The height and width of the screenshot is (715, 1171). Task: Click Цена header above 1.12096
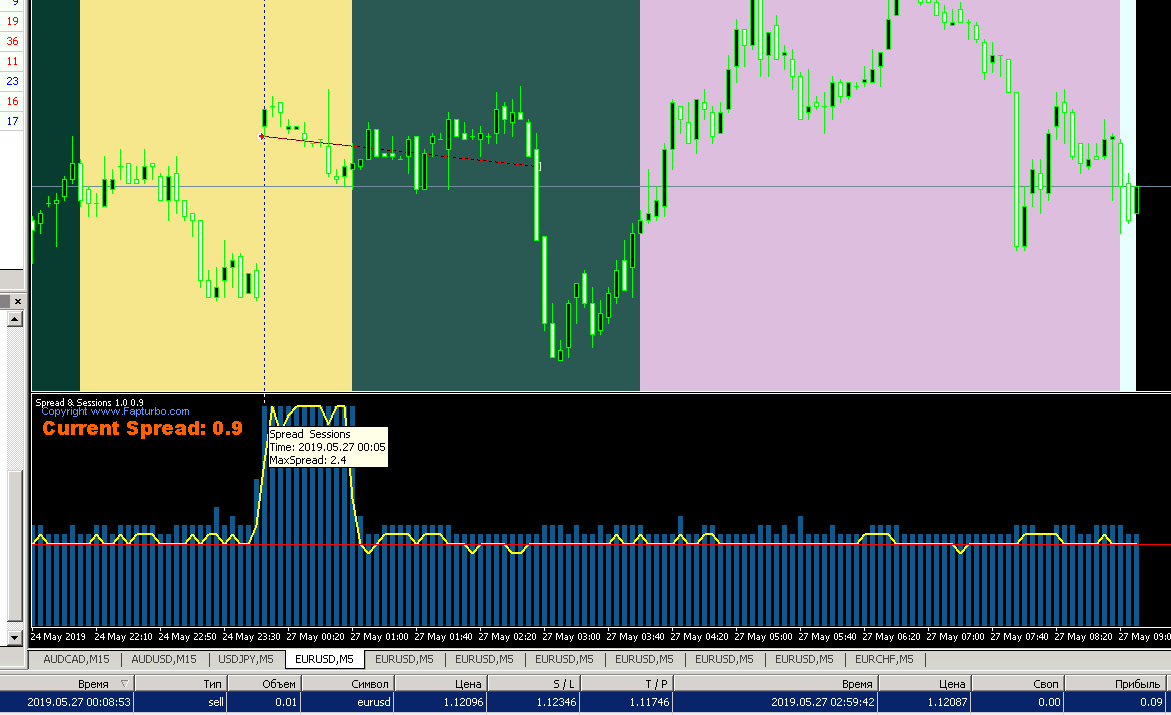[x=441, y=684]
